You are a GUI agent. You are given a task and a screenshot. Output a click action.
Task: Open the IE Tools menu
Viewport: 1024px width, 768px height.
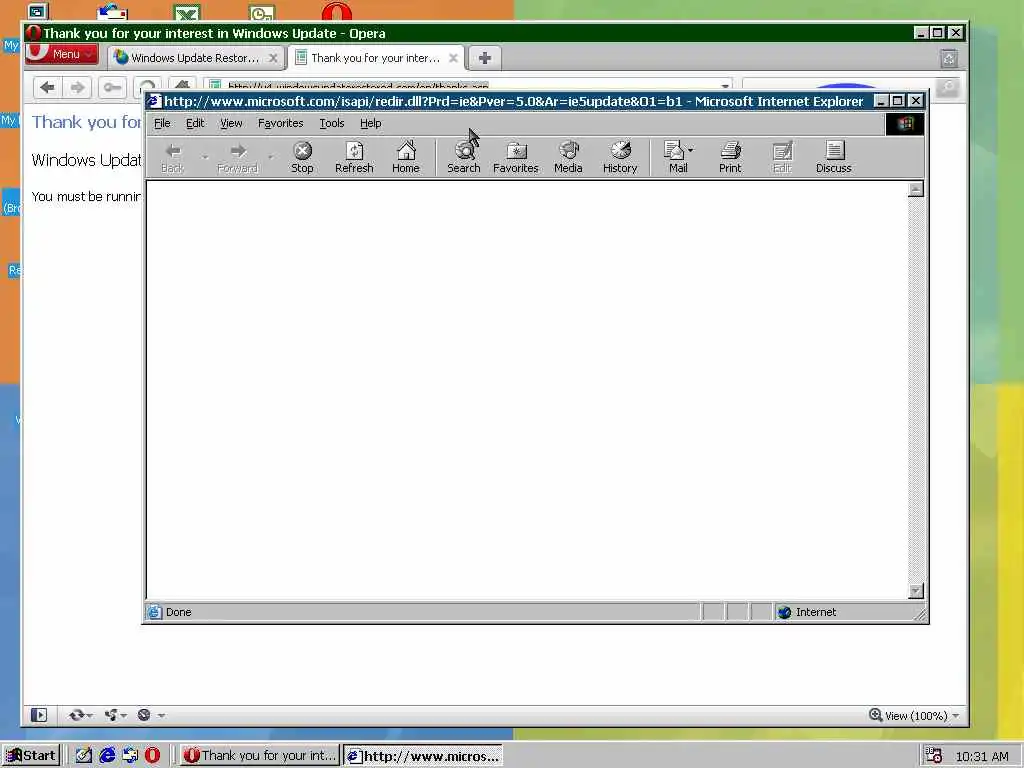pyautogui.click(x=332, y=123)
